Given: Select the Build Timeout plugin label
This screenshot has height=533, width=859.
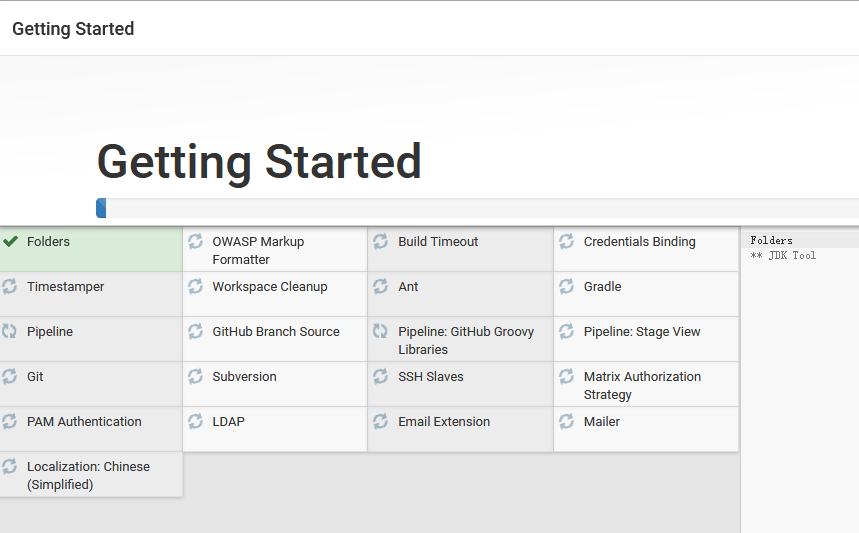Looking at the screenshot, I should tap(438, 242).
